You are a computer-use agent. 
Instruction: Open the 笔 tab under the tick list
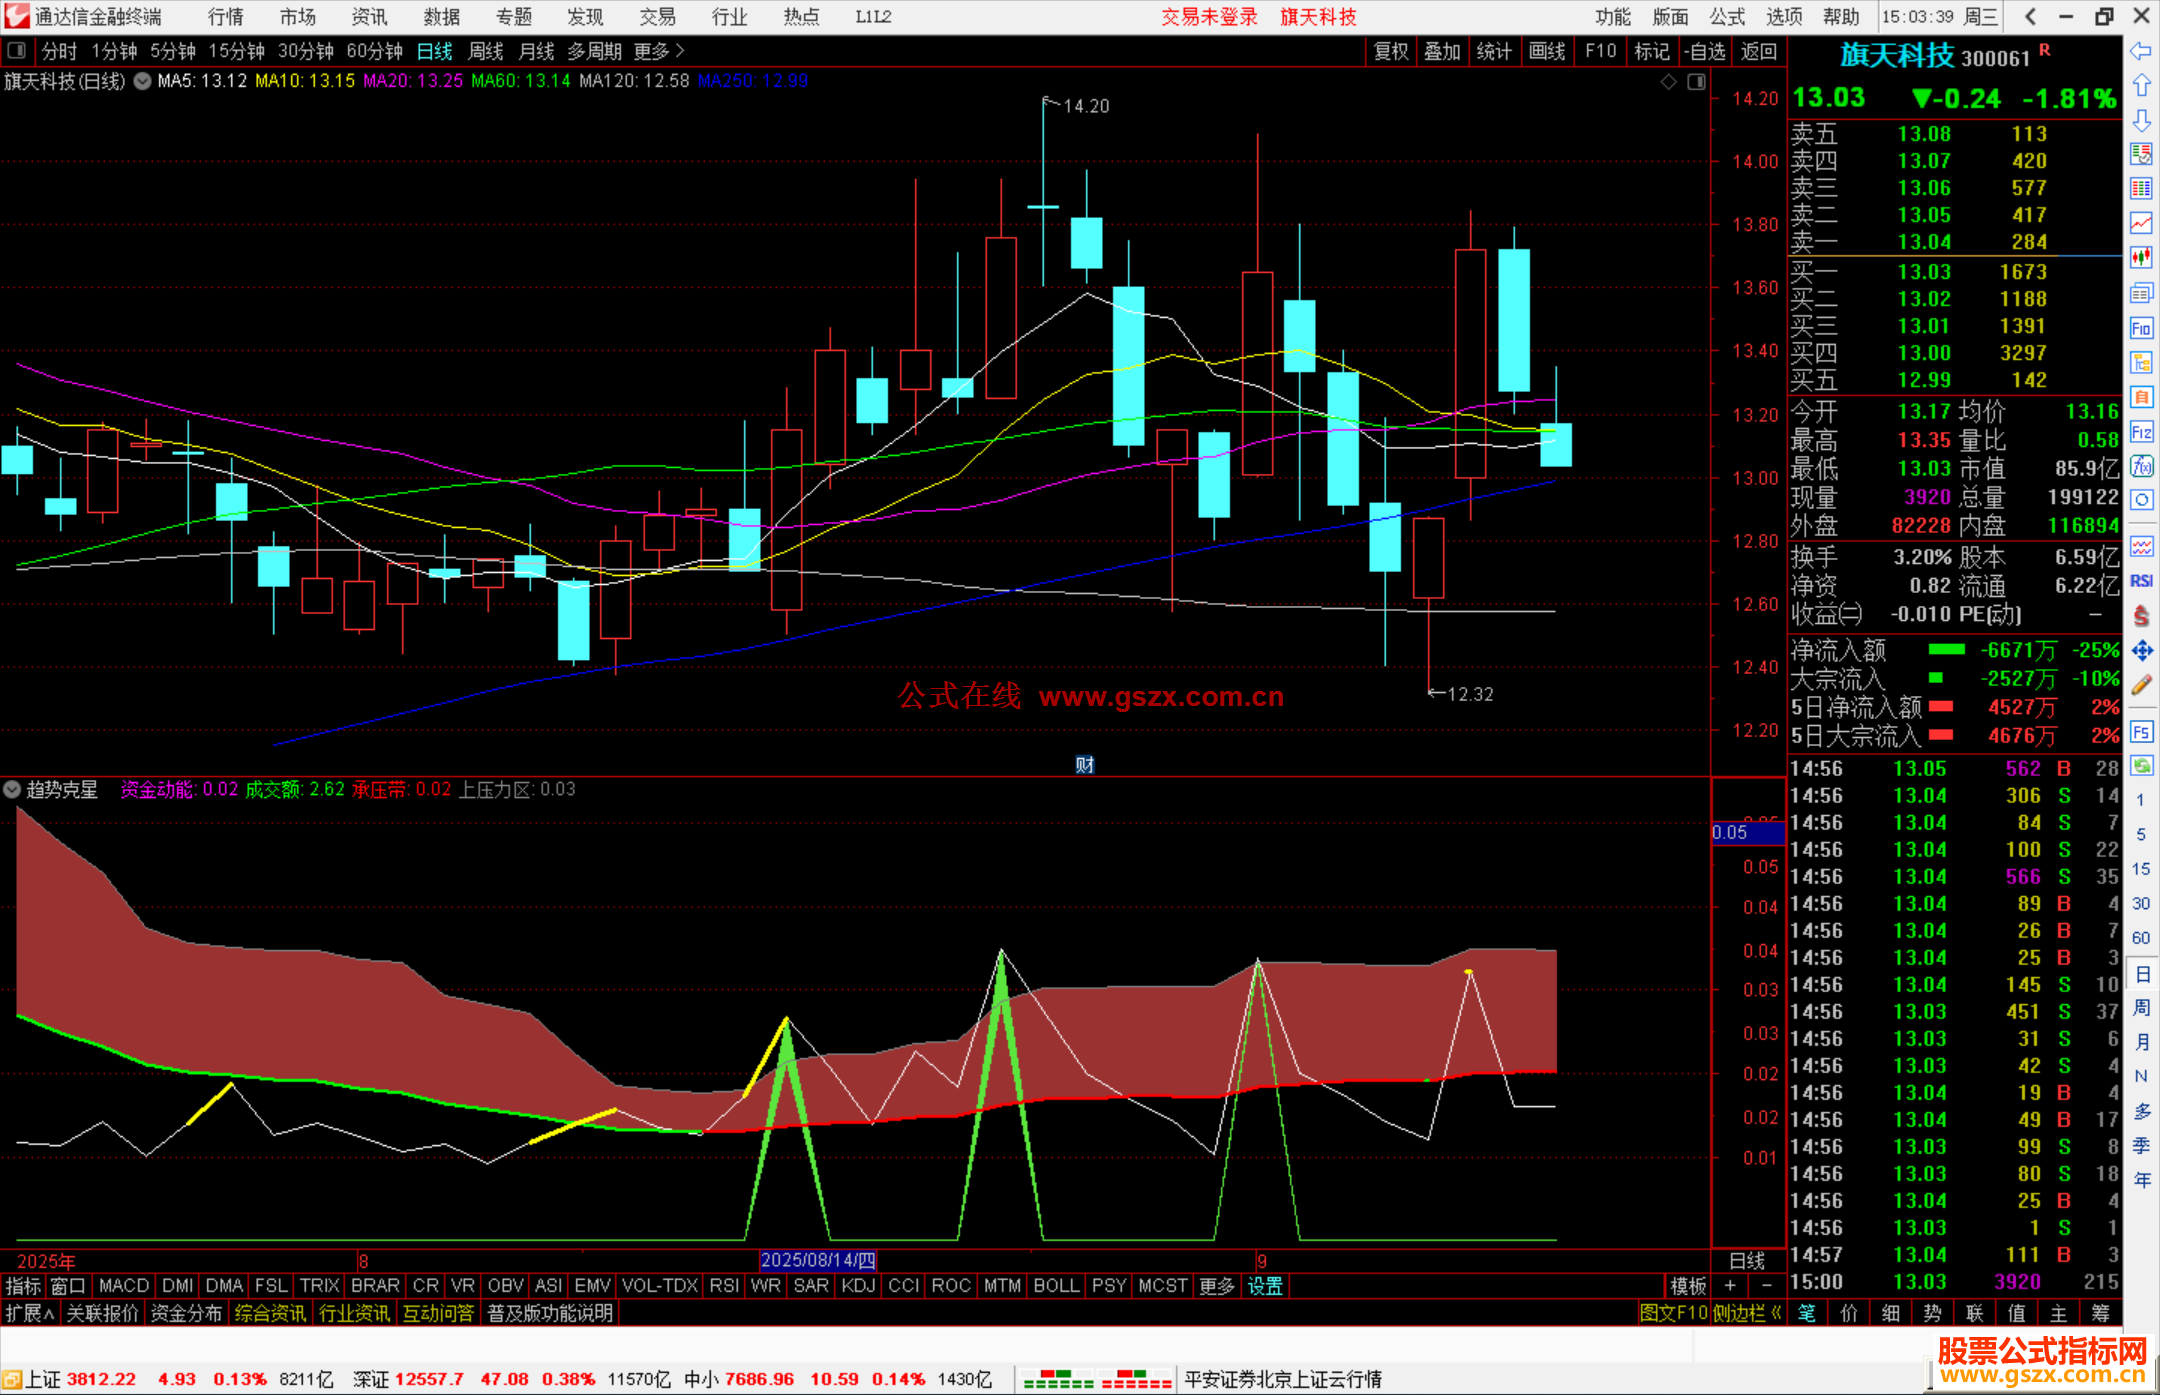click(x=1807, y=1313)
